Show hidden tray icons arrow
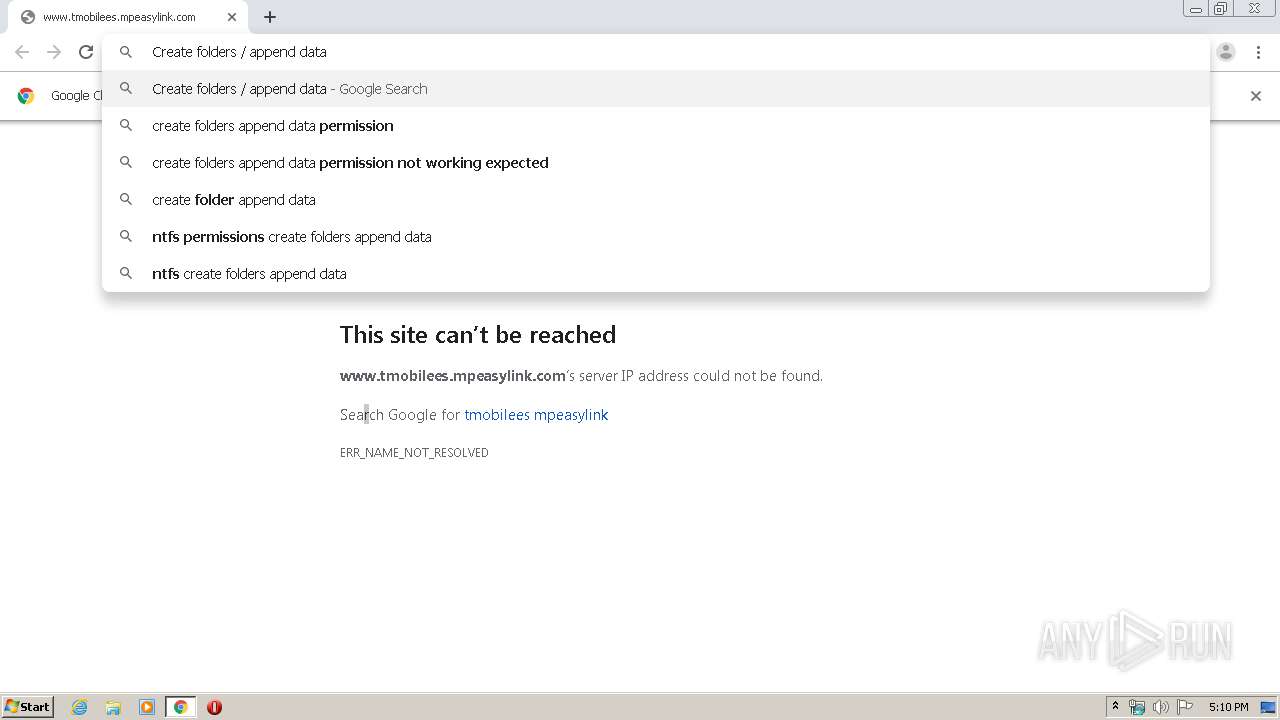 coord(1115,707)
